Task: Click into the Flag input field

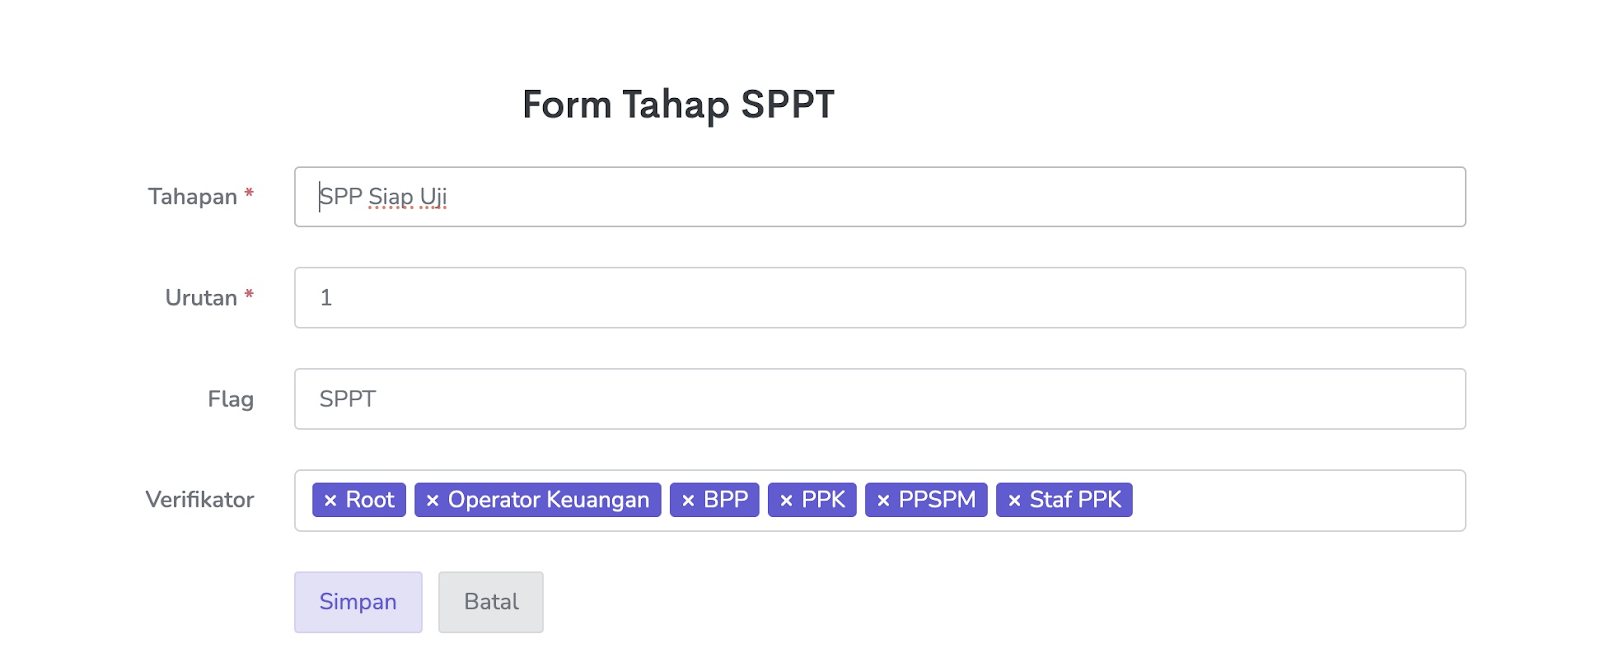Action: (880, 399)
